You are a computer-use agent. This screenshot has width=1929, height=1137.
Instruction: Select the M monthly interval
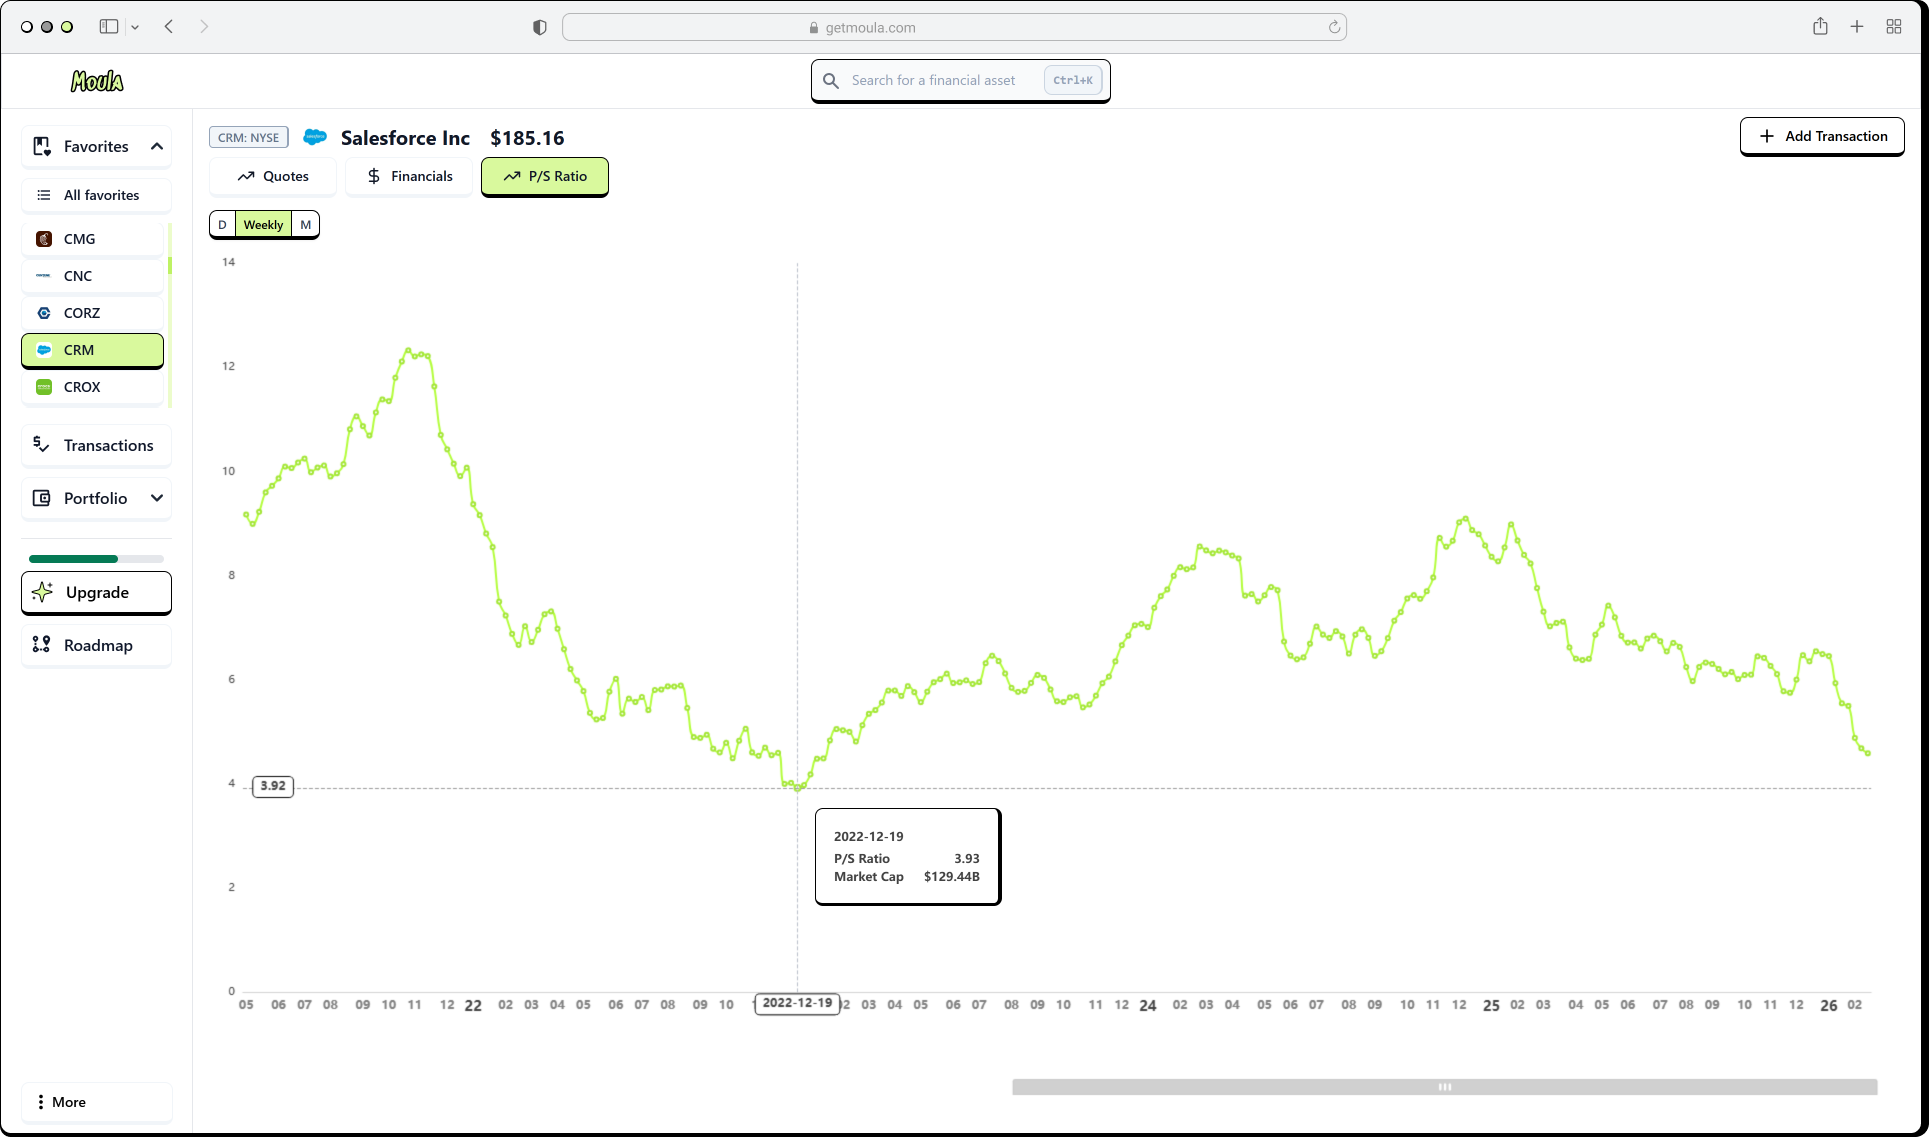(305, 224)
